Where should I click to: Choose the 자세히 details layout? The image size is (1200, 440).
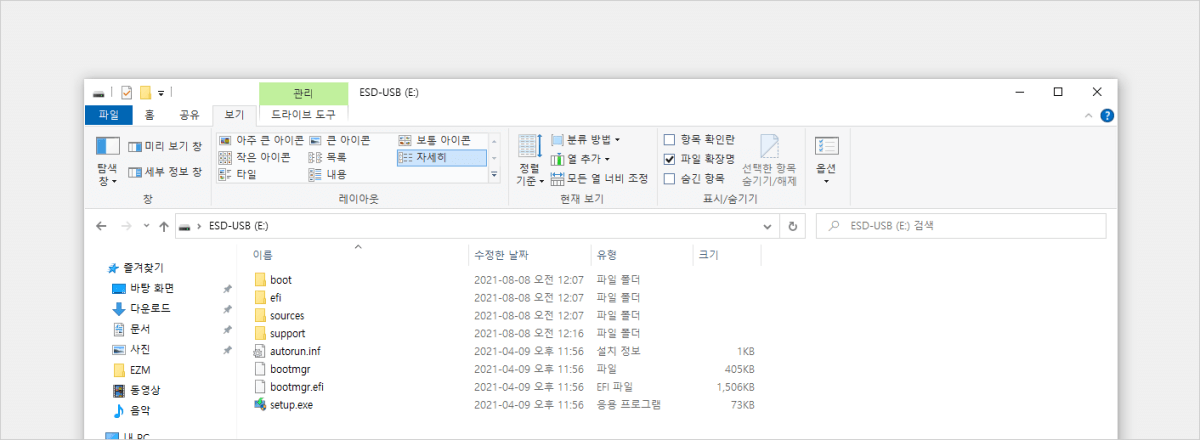coord(441,157)
